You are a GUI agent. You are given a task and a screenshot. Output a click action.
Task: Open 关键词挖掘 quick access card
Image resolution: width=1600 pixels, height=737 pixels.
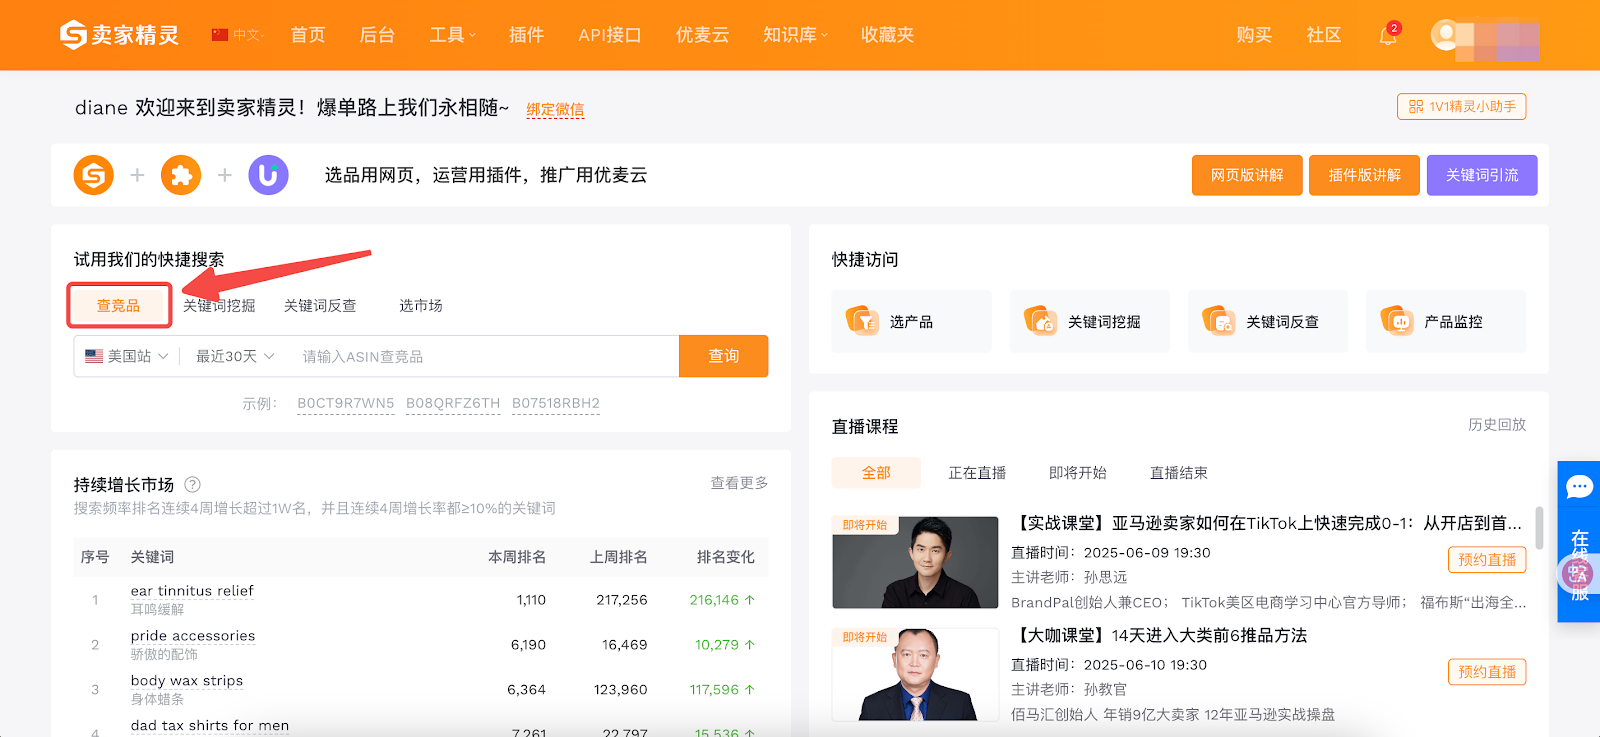pos(1089,322)
